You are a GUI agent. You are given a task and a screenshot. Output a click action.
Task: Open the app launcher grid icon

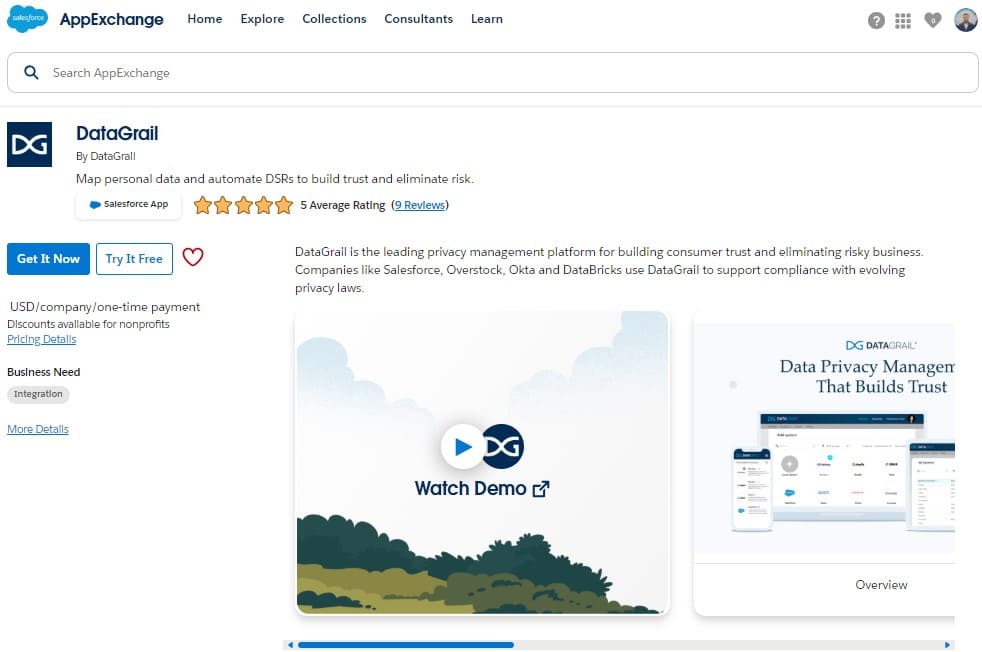[x=903, y=21]
